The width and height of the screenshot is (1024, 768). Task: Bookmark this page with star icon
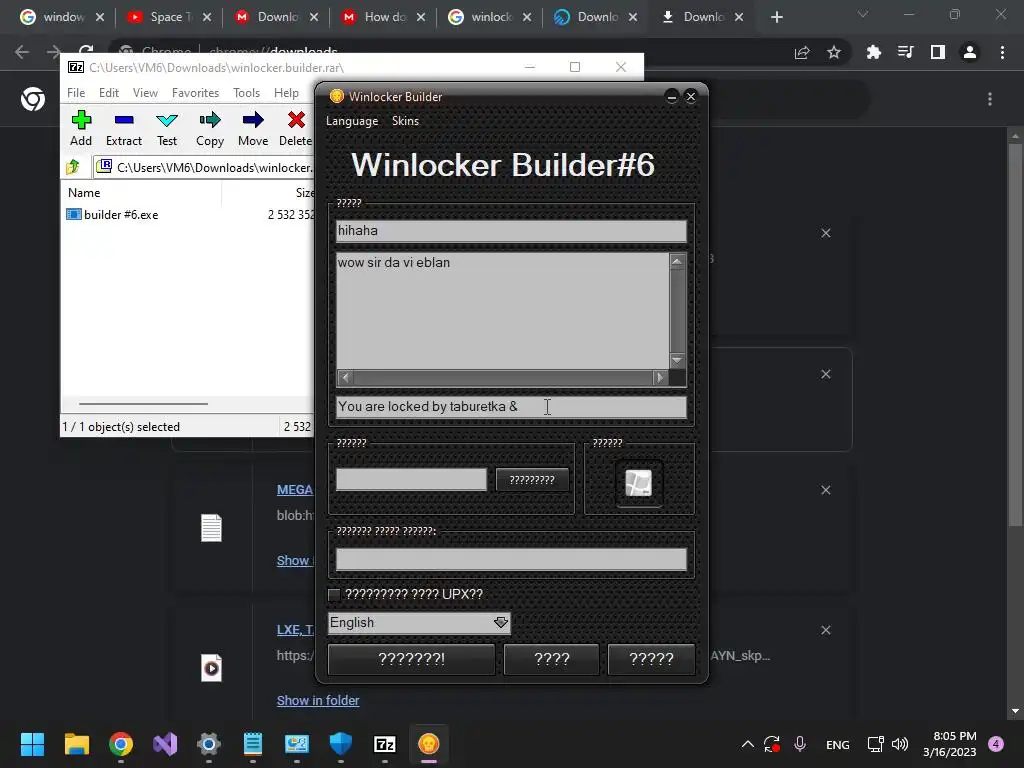(834, 52)
